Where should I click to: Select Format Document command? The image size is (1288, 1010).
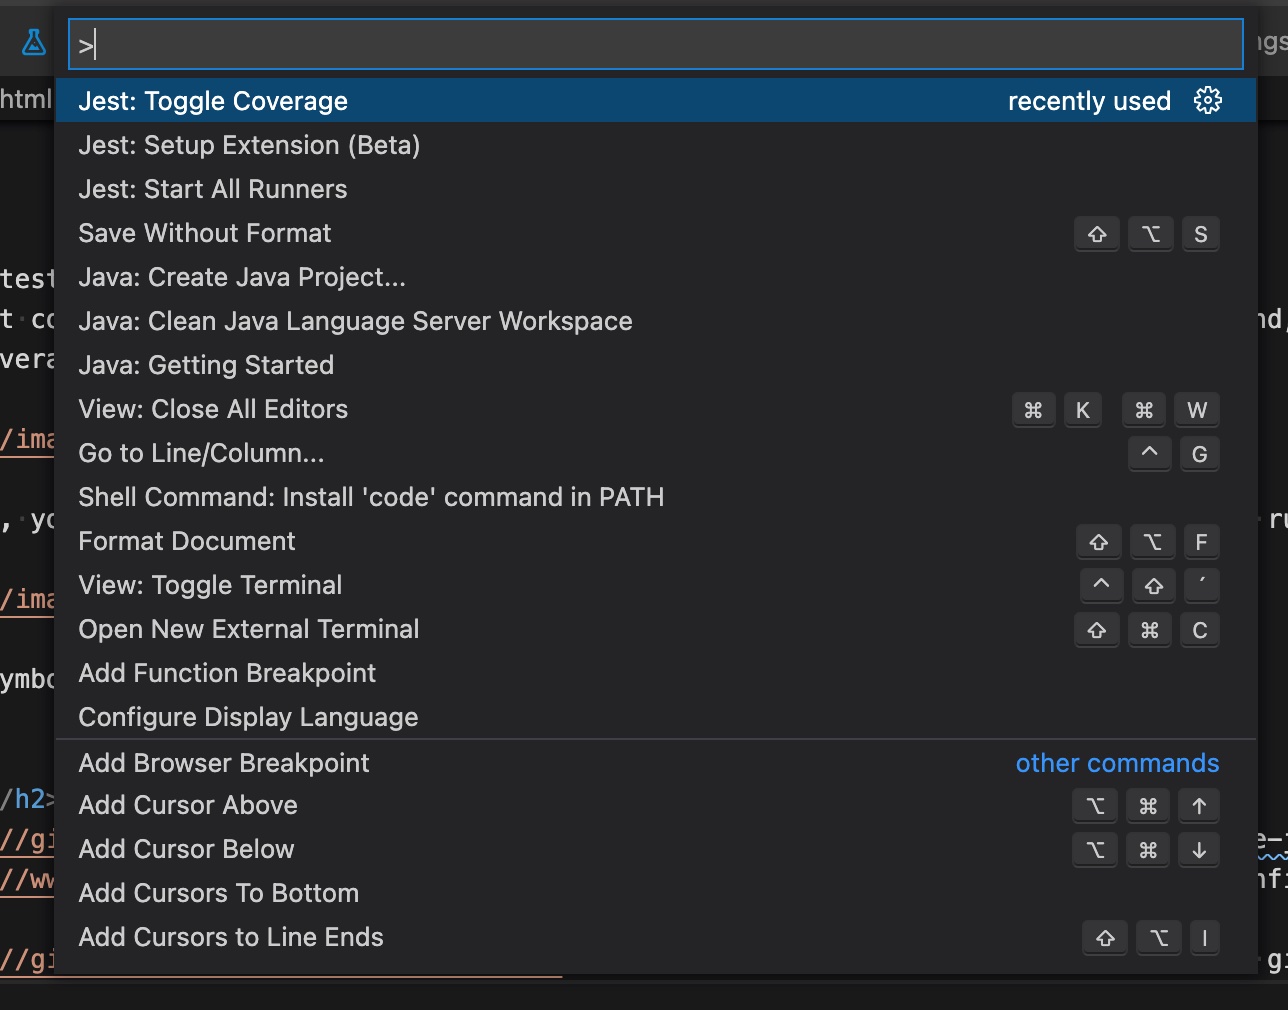pos(656,541)
